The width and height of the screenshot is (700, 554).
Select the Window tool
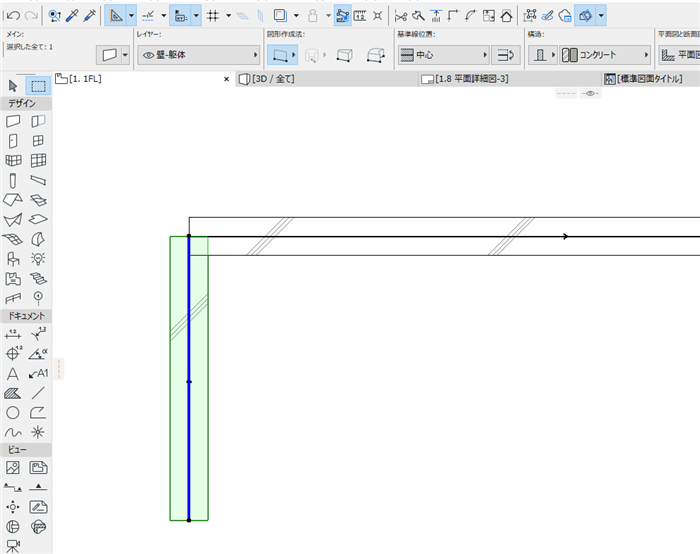[x=38, y=141]
